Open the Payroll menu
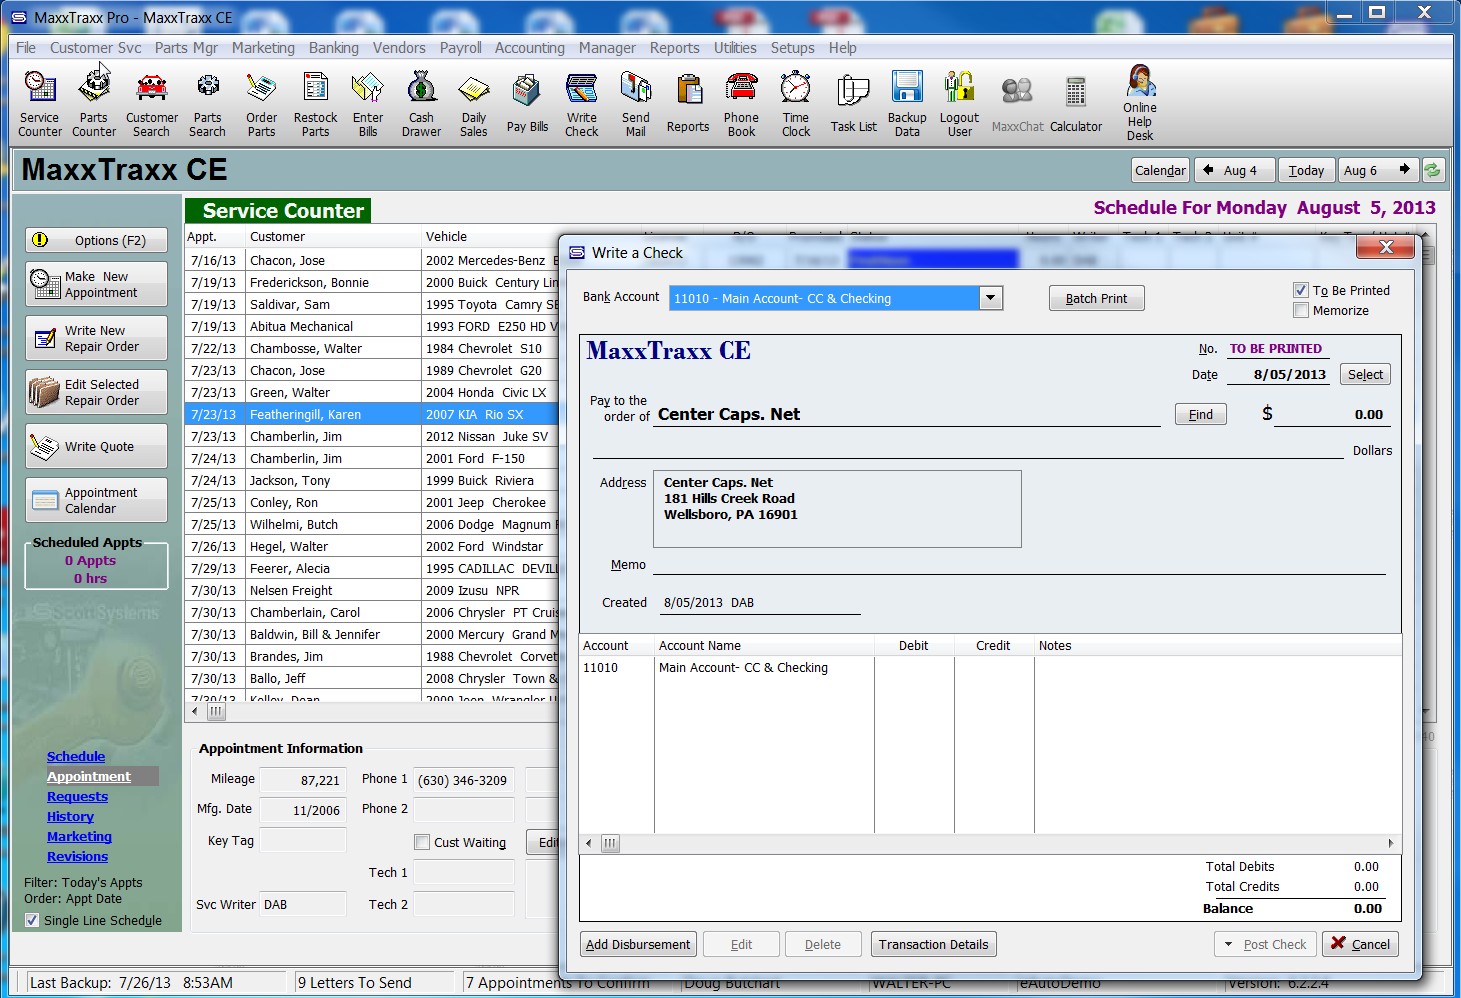The height and width of the screenshot is (998, 1461). pyautogui.click(x=461, y=47)
